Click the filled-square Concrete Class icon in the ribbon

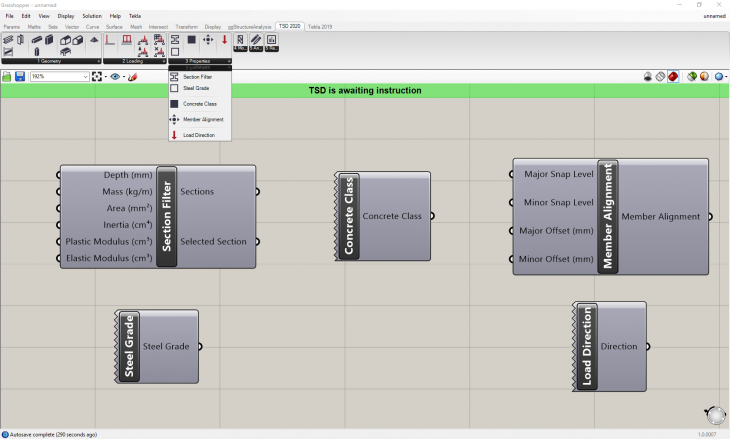click(x=191, y=40)
